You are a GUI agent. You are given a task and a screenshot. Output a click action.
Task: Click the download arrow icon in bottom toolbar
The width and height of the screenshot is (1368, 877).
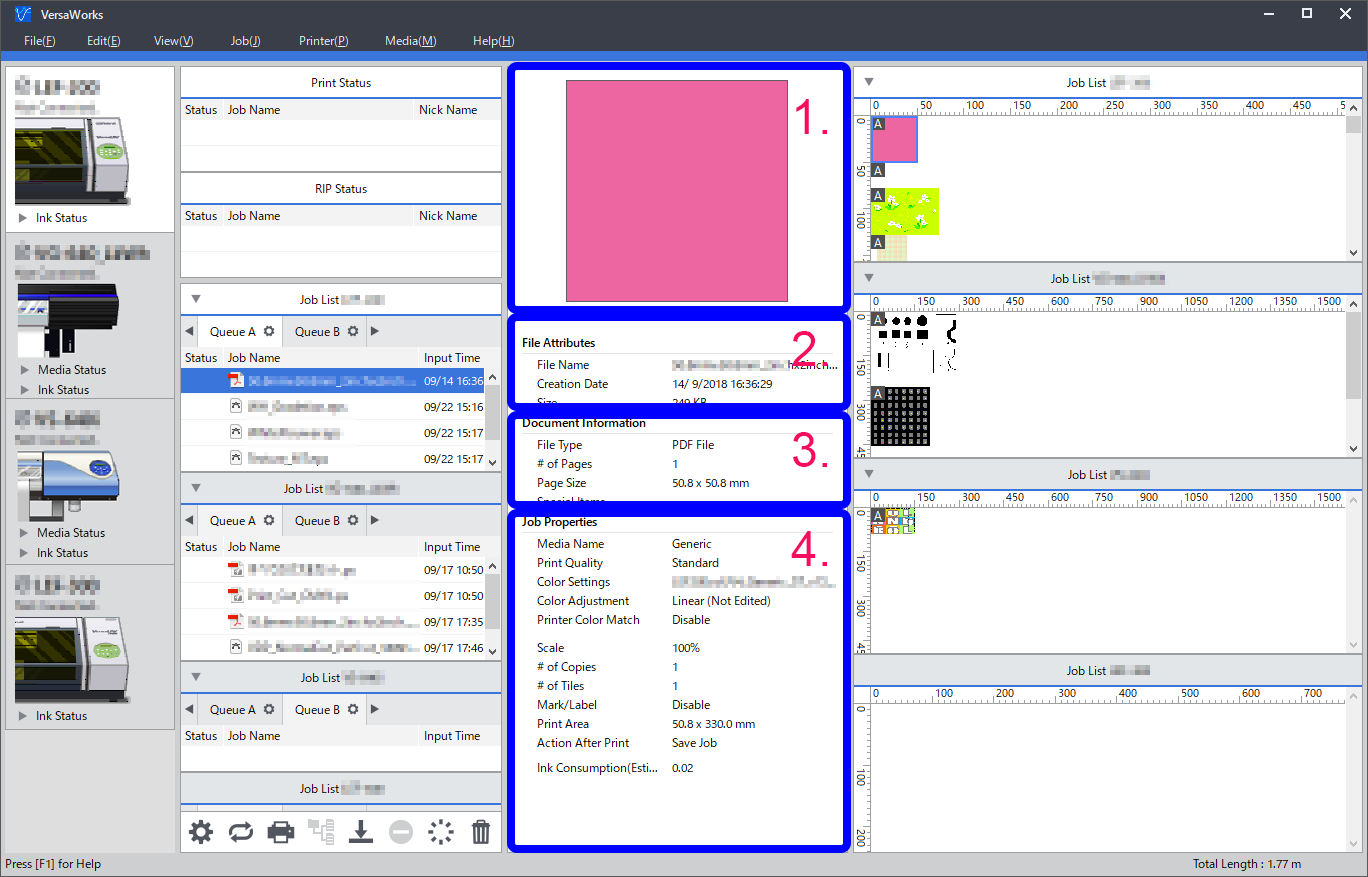tap(360, 832)
